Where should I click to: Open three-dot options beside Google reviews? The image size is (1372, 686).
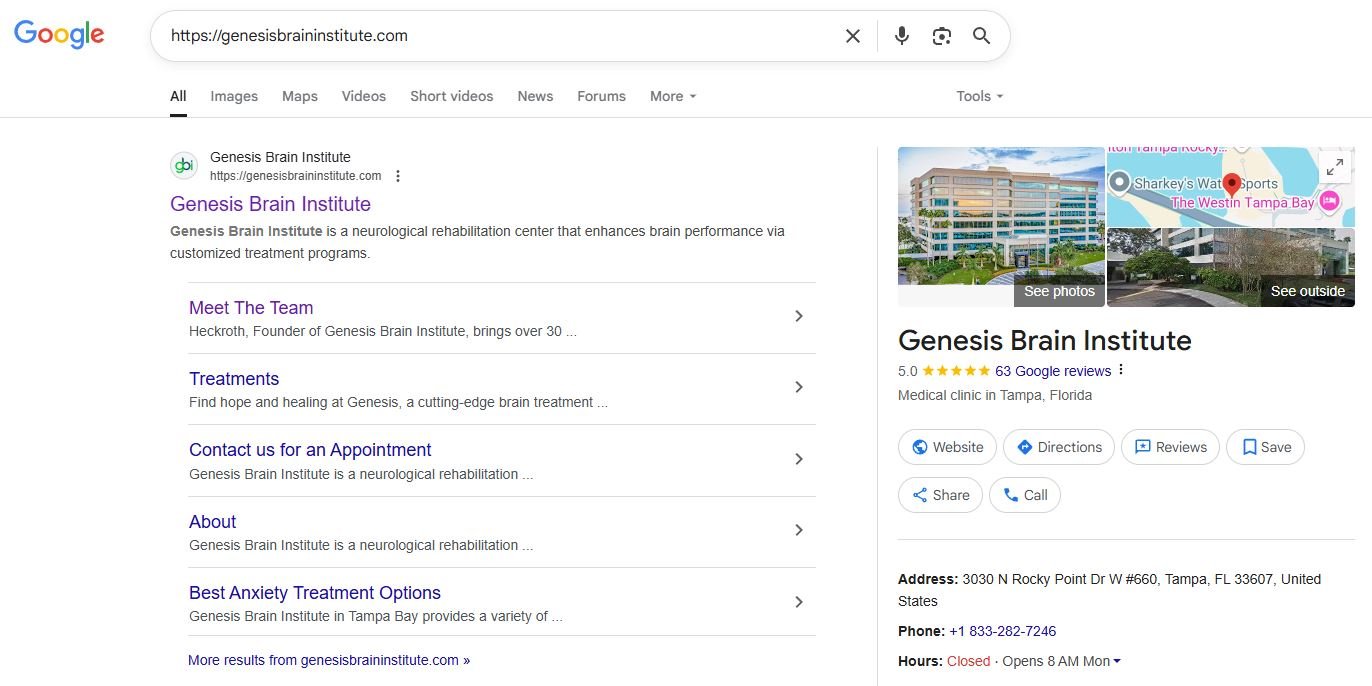[x=1121, y=370]
